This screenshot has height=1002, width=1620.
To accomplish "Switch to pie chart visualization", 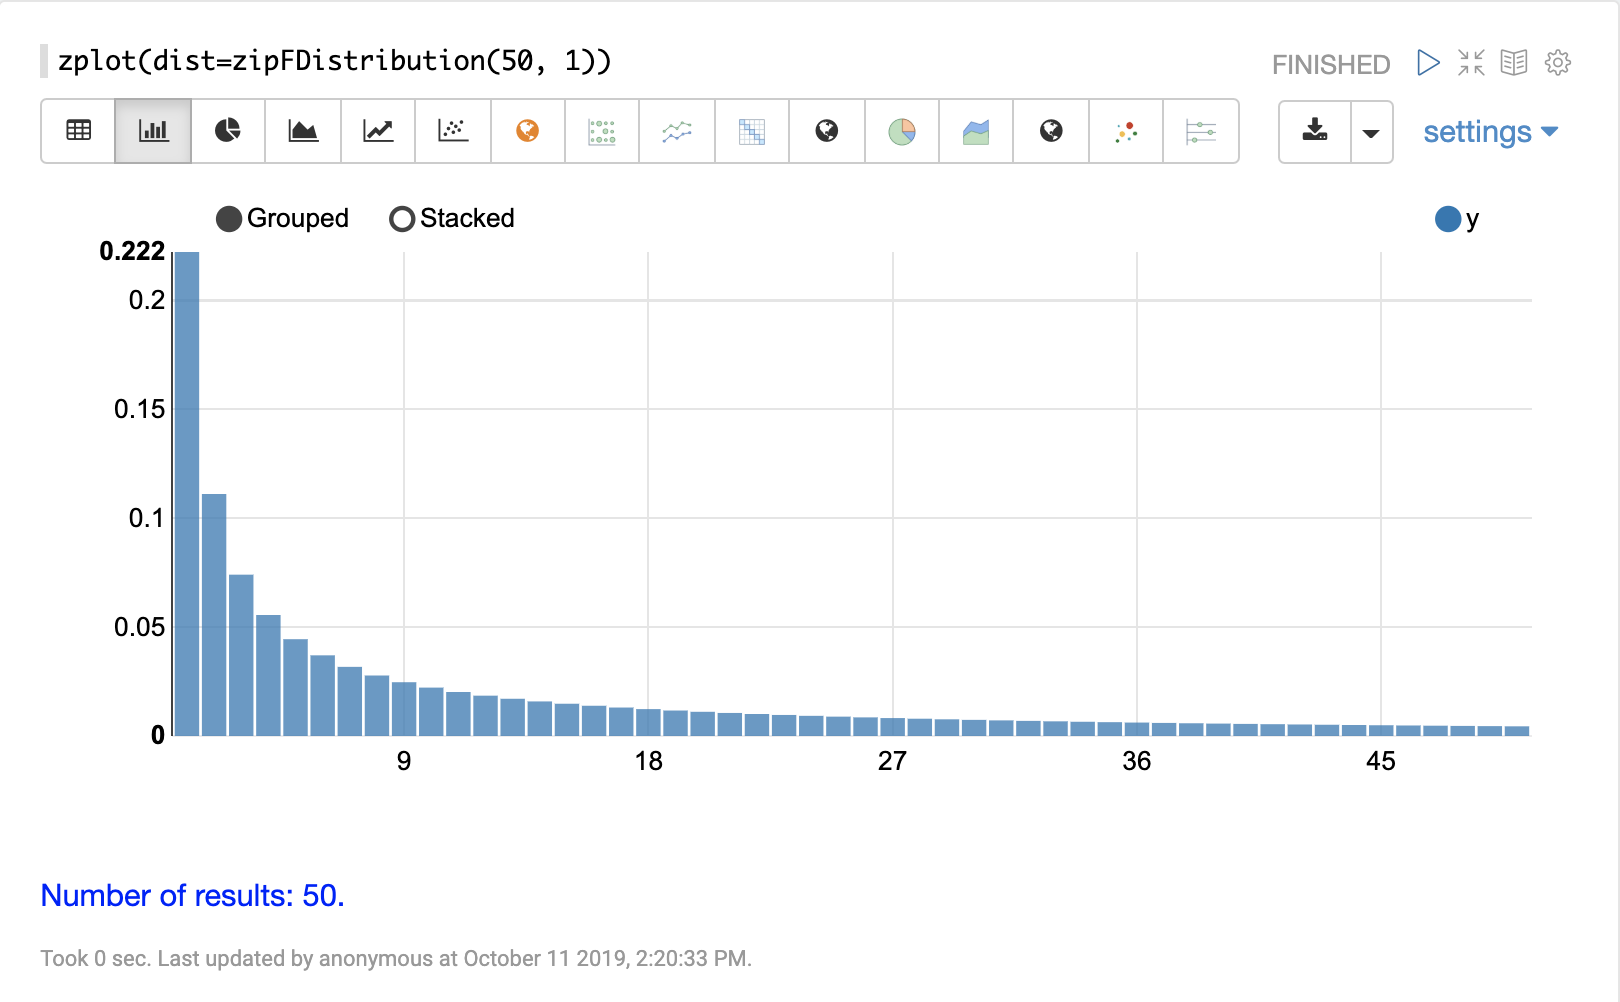I will [228, 131].
